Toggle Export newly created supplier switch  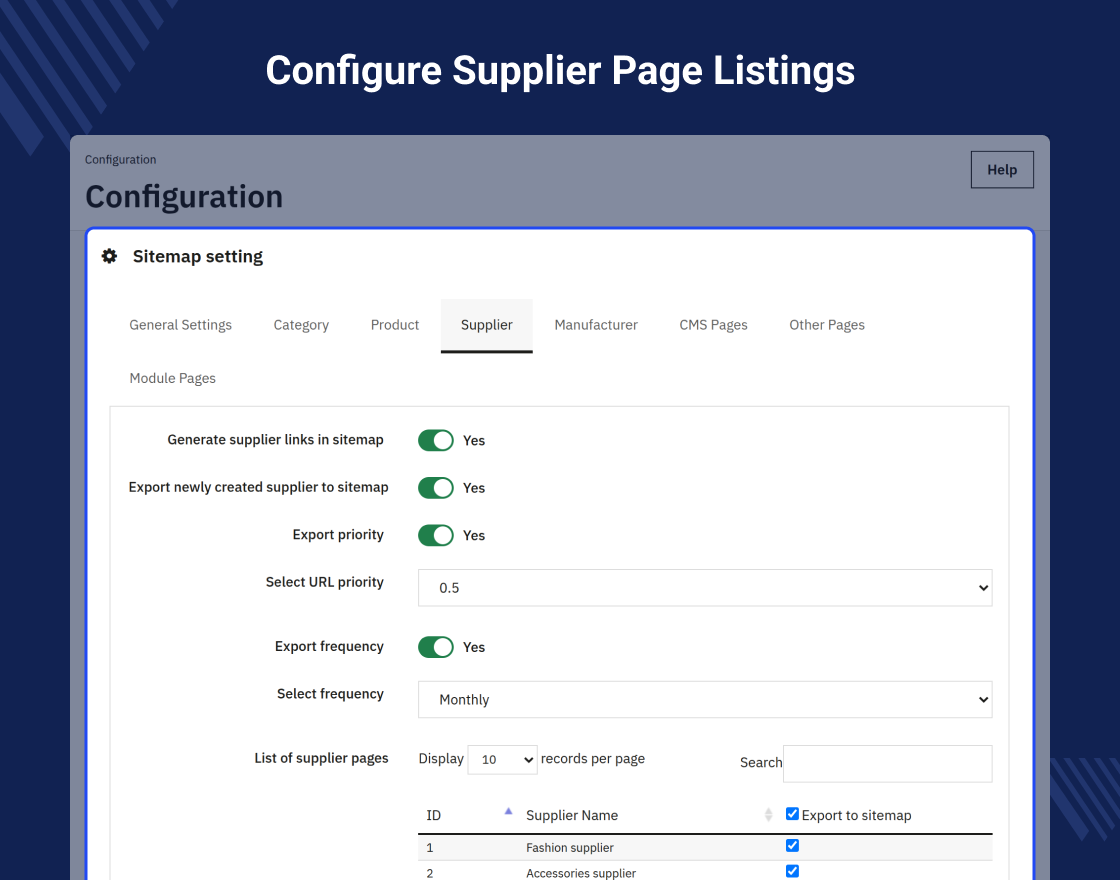(x=436, y=488)
